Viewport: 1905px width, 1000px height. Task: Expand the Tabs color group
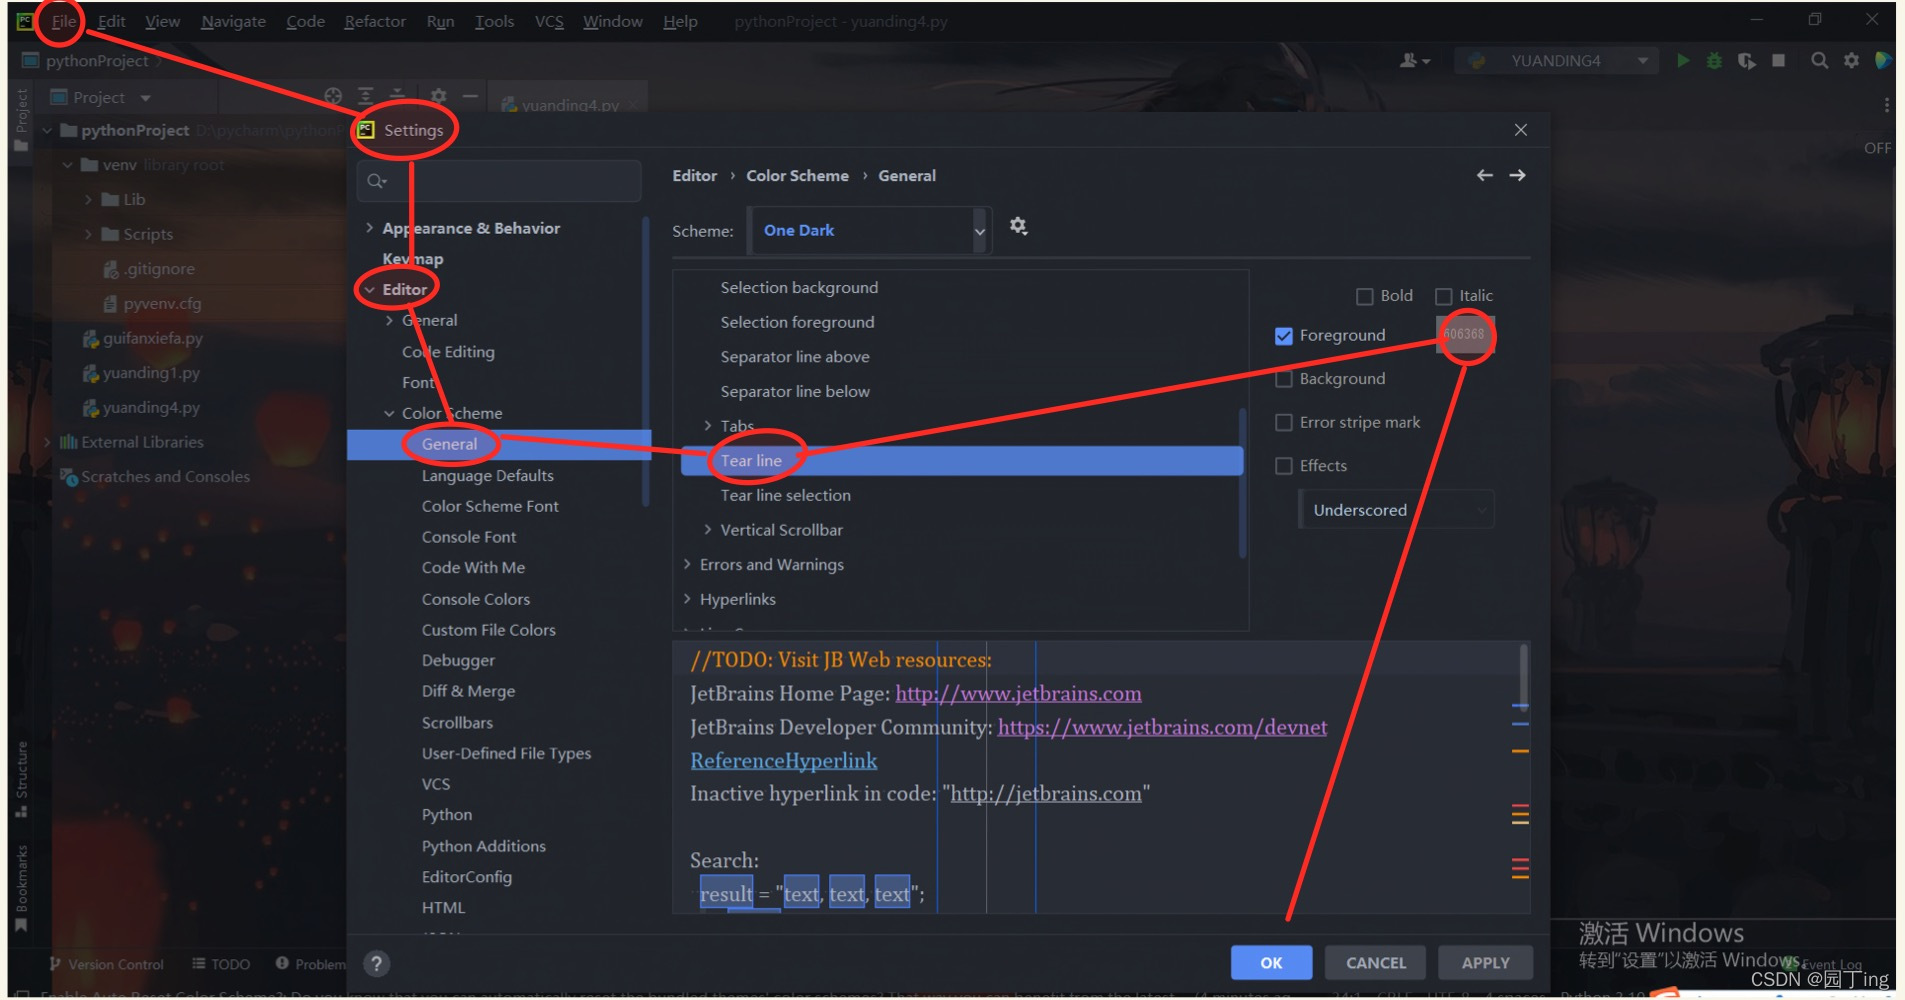(x=707, y=426)
